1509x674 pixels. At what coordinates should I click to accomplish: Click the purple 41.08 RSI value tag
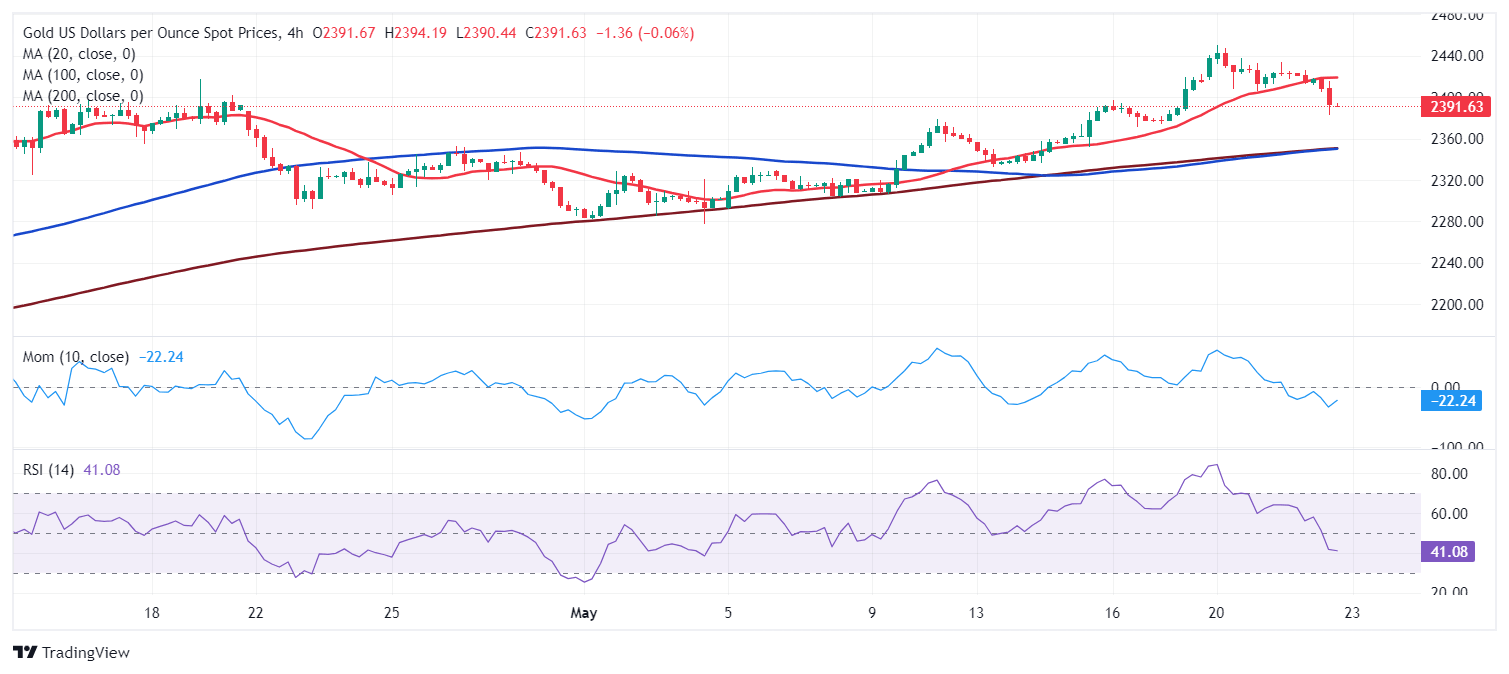click(1447, 551)
